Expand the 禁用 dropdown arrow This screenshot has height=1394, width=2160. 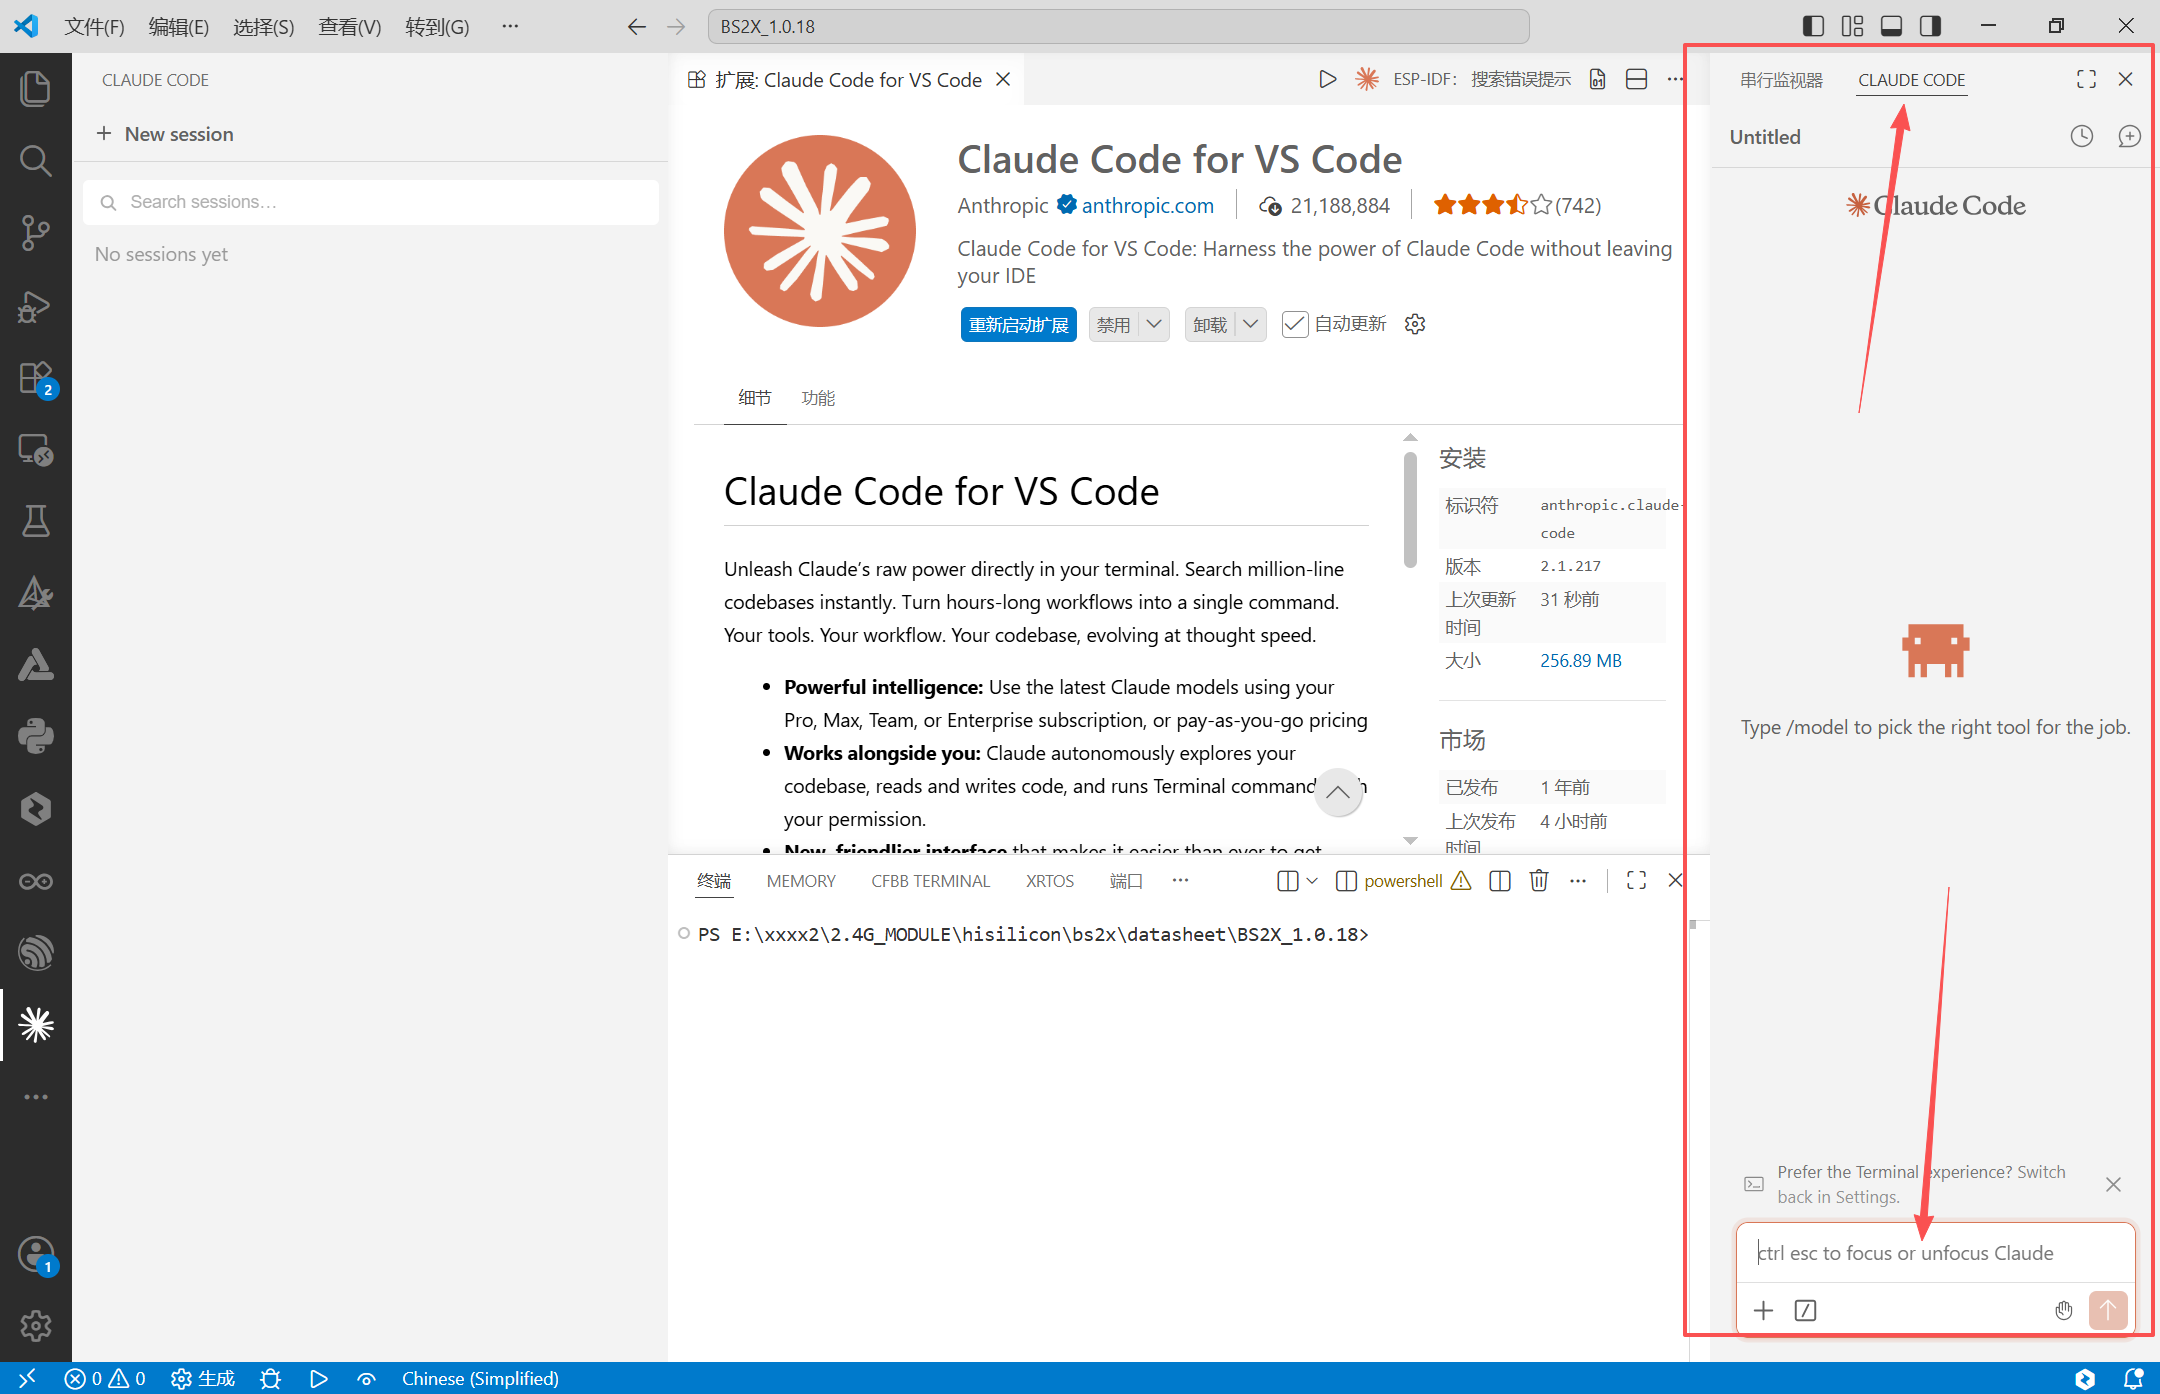point(1154,324)
